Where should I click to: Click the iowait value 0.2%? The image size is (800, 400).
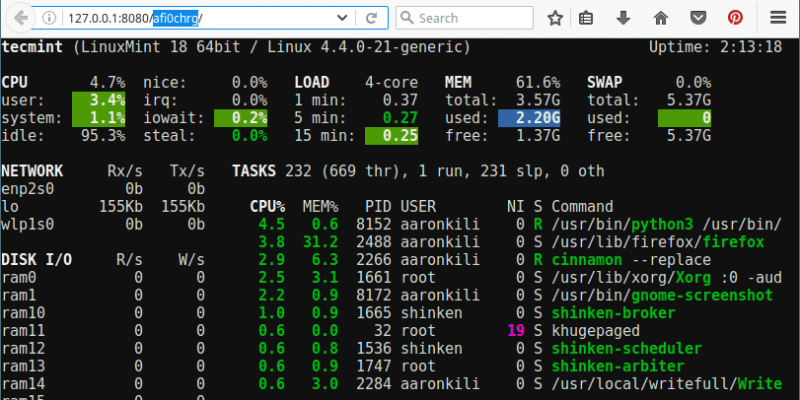(x=240, y=118)
